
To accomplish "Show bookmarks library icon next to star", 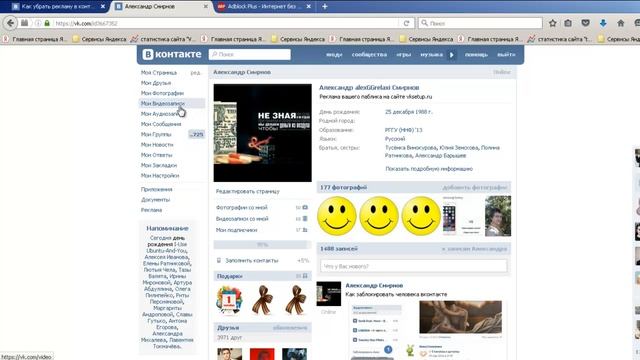I will (x=568, y=23).
